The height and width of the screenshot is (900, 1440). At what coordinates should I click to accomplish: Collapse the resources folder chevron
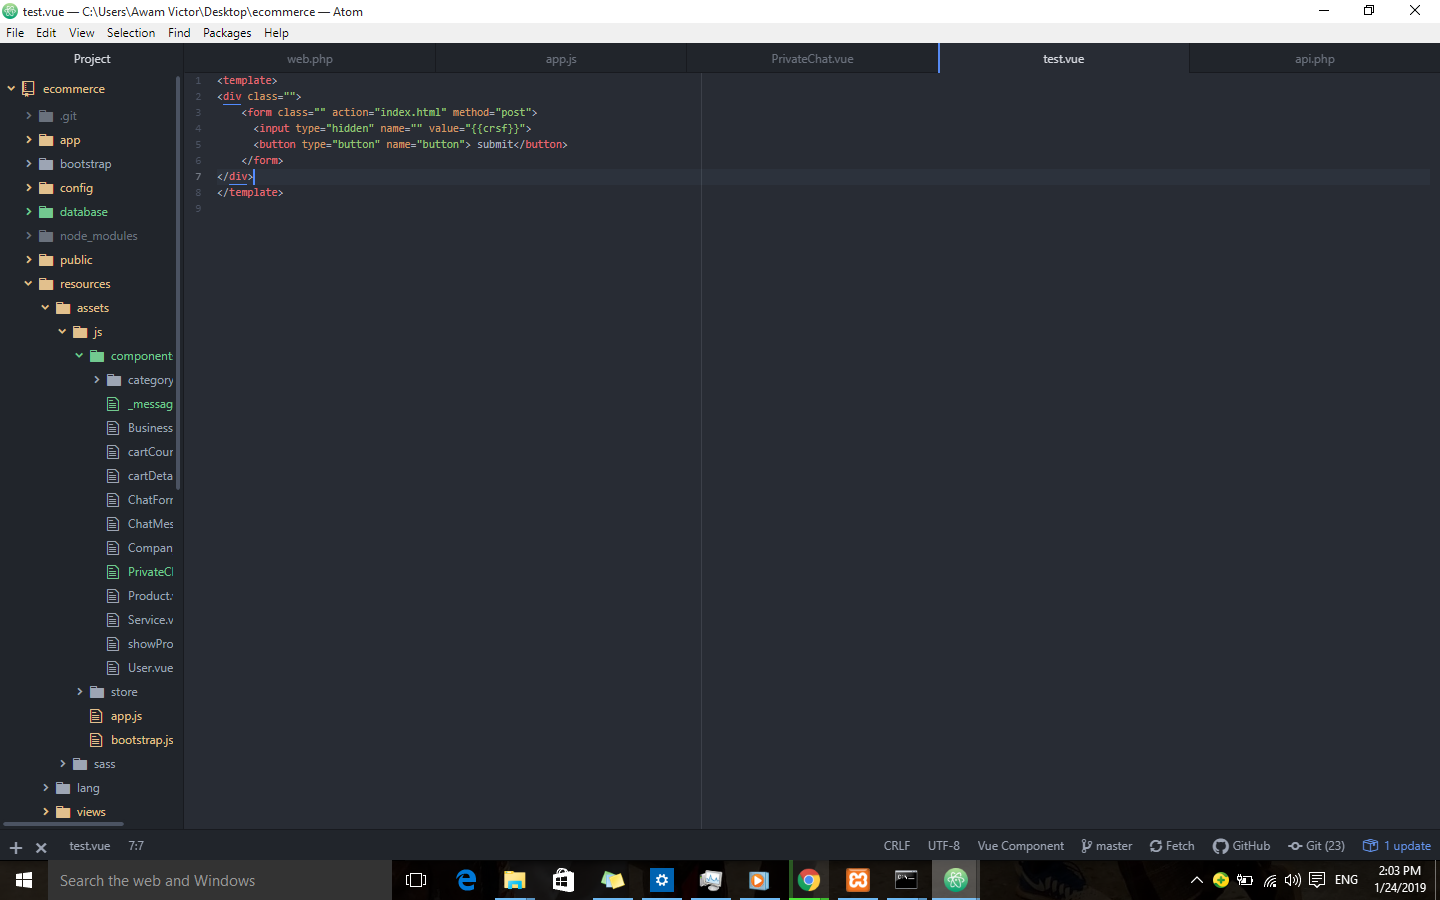pos(29,284)
